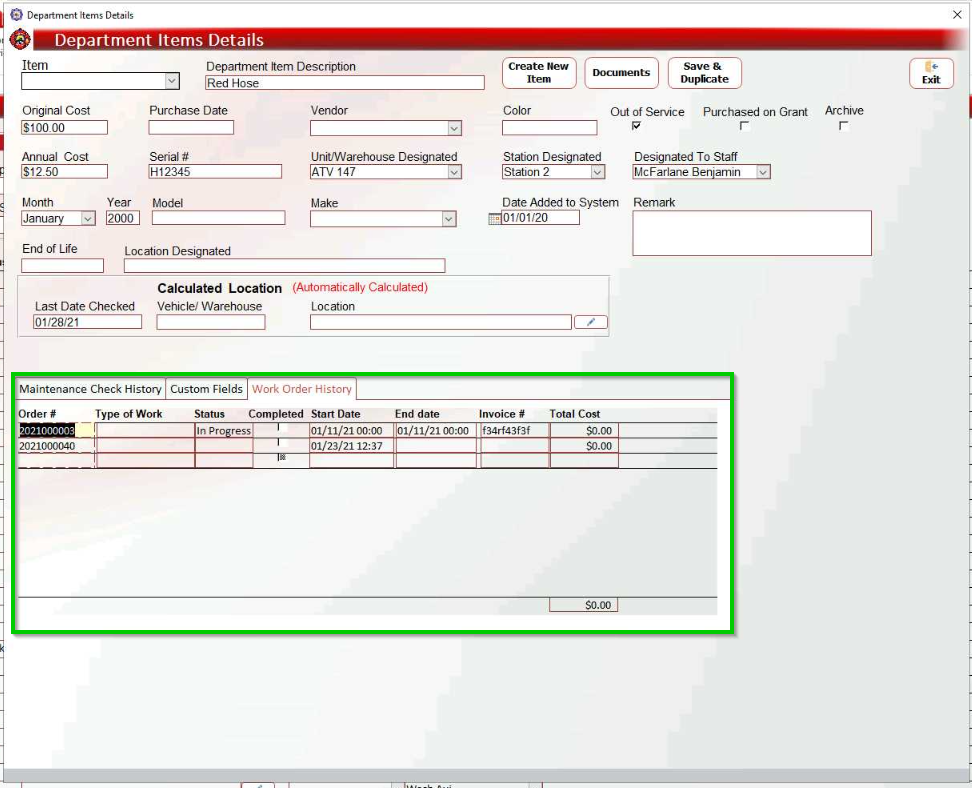This screenshot has width=972, height=788.
Task: Expand the Designated To Staff dropdown
Action: click(x=763, y=172)
